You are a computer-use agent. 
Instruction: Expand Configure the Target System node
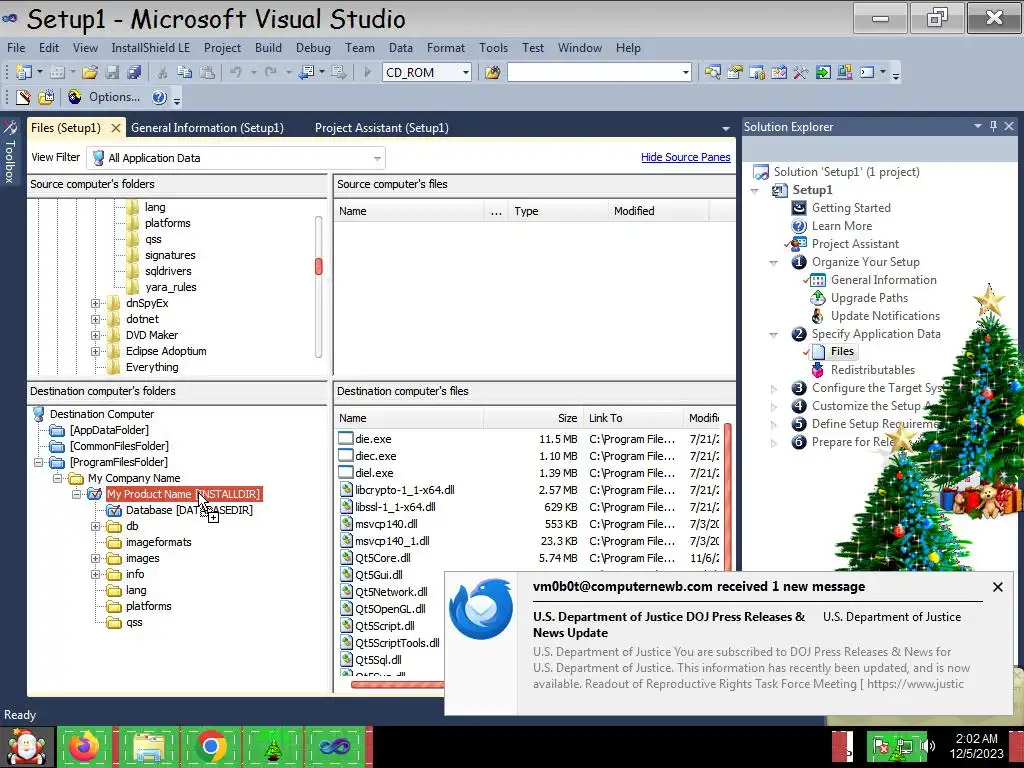click(x=774, y=389)
